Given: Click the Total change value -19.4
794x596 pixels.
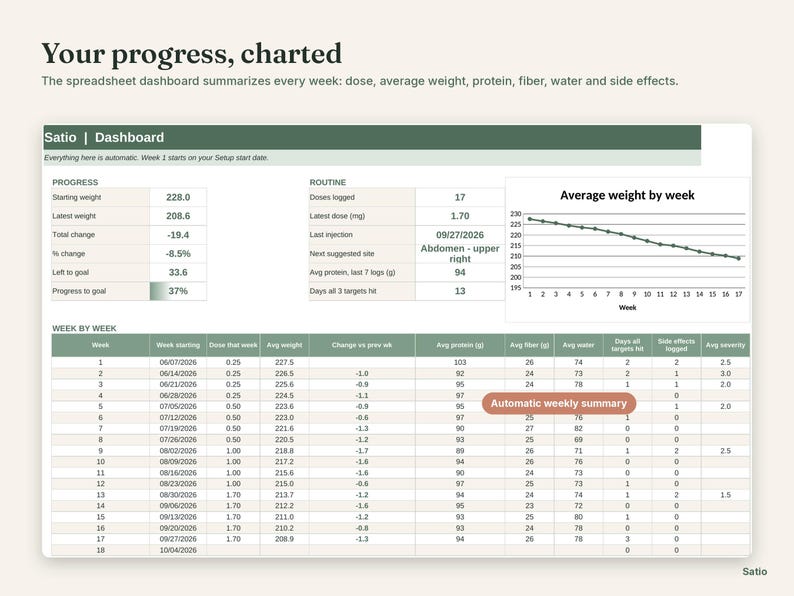Looking at the screenshot, I should [x=178, y=235].
